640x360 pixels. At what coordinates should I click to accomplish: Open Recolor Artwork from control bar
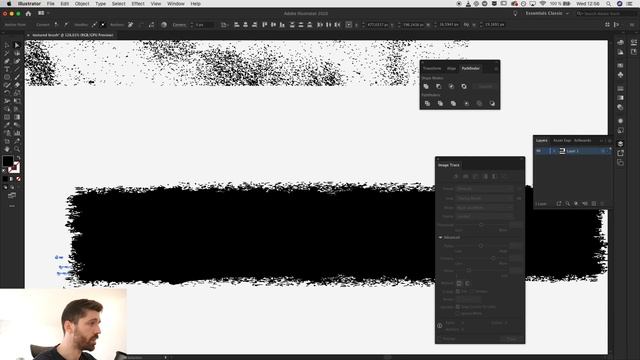click(x=164, y=24)
